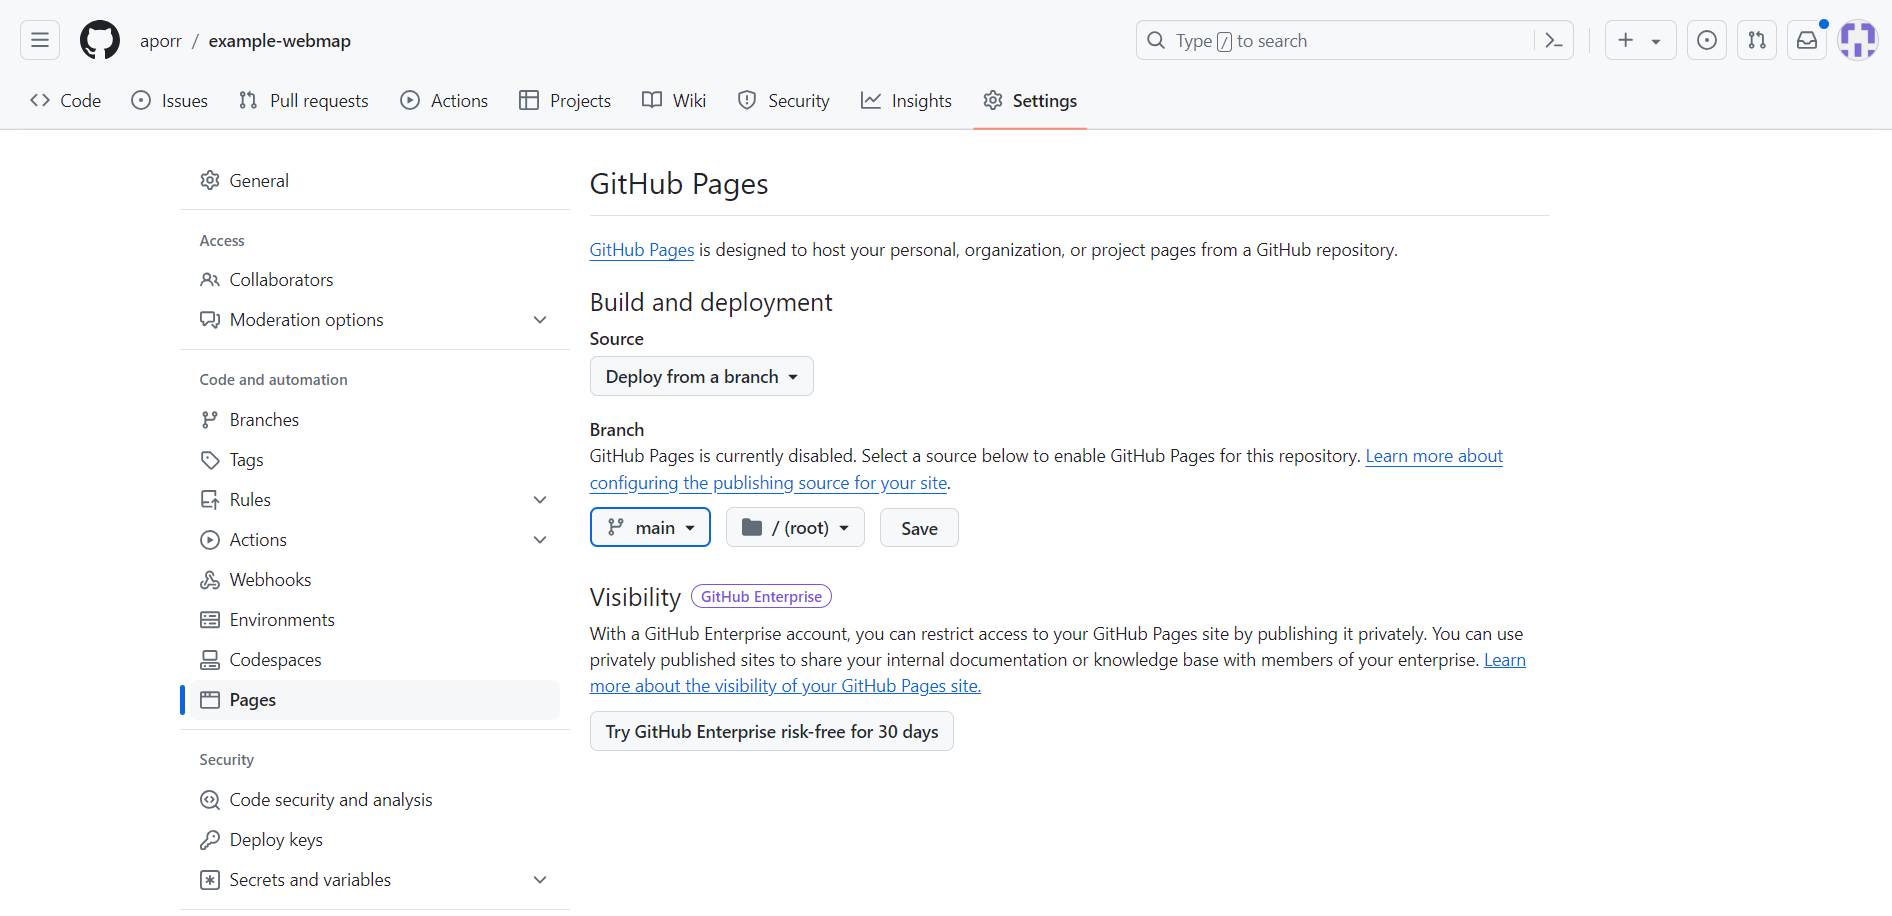The height and width of the screenshot is (916, 1892).
Task: Open the notifications inbox icon
Action: pyautogui.click(x=1807, y=40)
